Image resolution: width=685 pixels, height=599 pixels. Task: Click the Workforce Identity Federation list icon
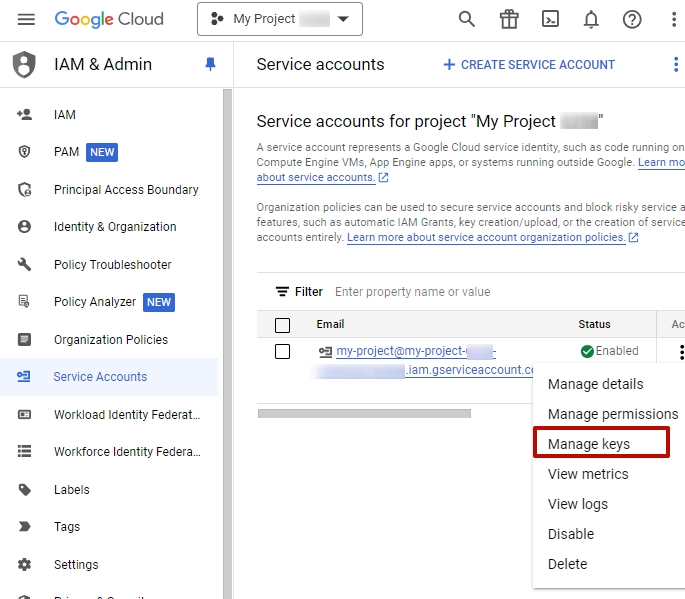24,451
